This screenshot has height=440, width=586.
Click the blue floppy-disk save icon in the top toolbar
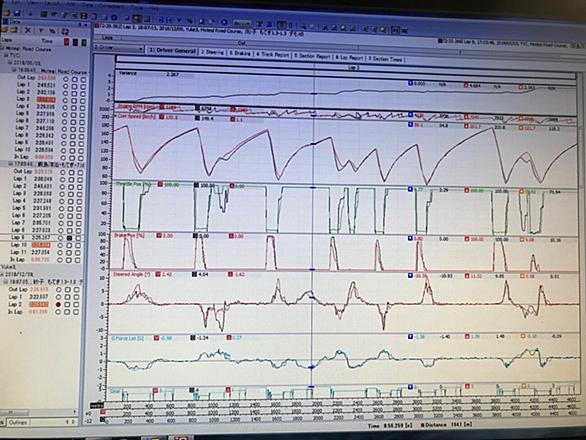18,14
